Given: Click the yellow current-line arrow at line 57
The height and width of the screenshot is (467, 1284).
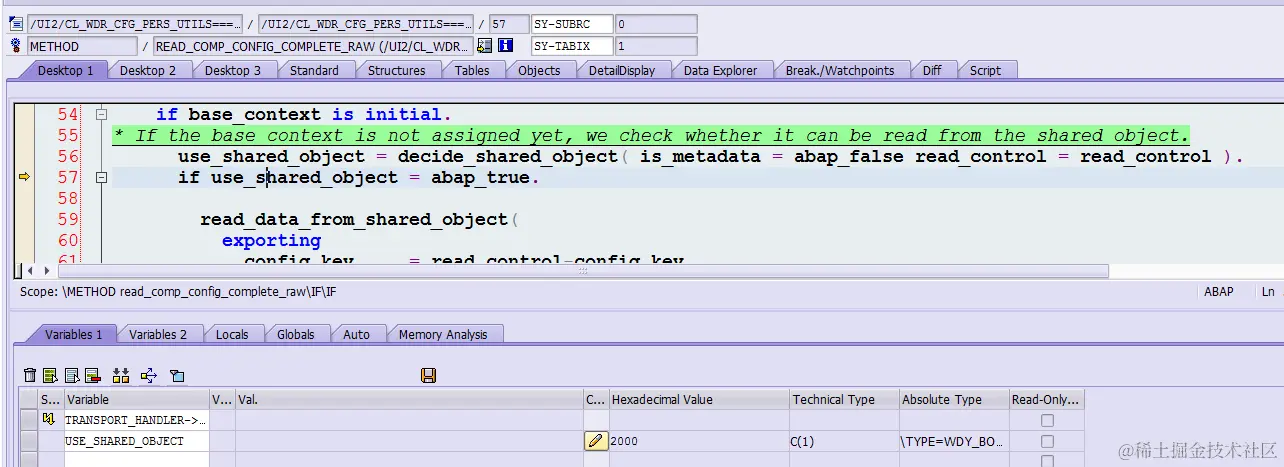Looking at the screenshot, I should point(25,177).
